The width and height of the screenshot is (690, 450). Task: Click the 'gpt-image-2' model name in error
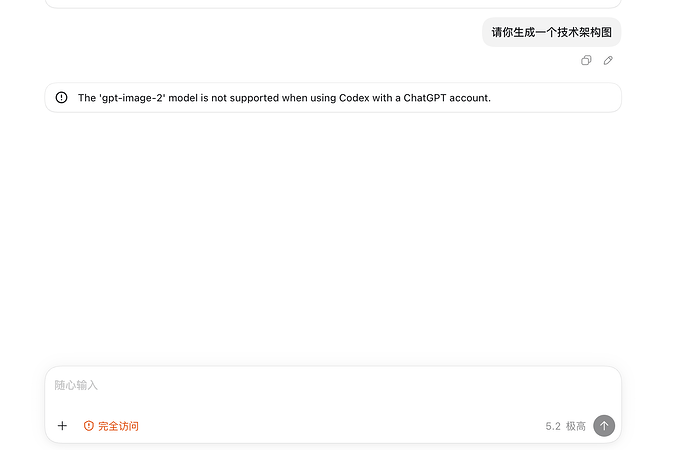[x=132, y=98]
